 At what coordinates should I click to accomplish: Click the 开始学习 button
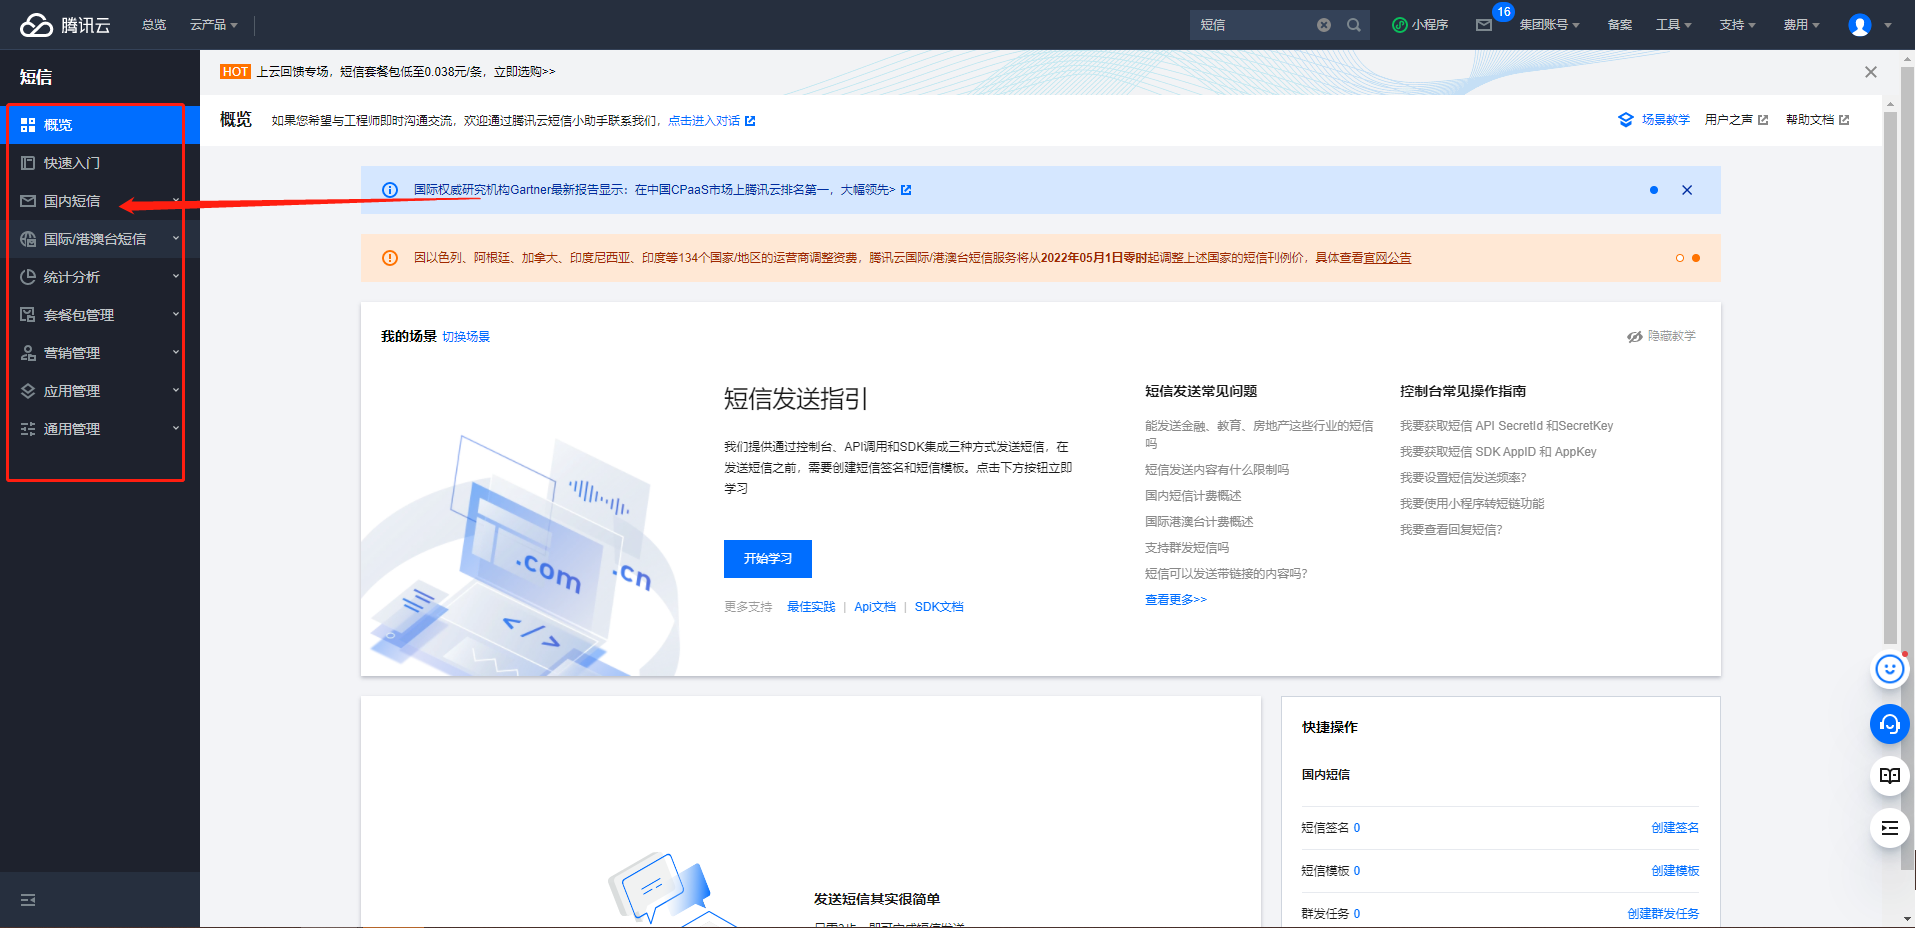pos(768,559)
